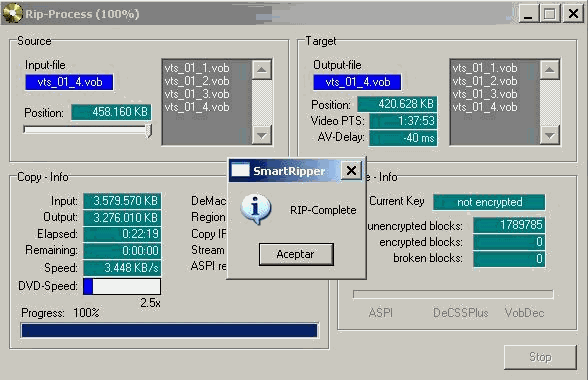Screen dimensions: 588x380
Task: Minimize the Rip-Process window
Action: click(528, 14)
